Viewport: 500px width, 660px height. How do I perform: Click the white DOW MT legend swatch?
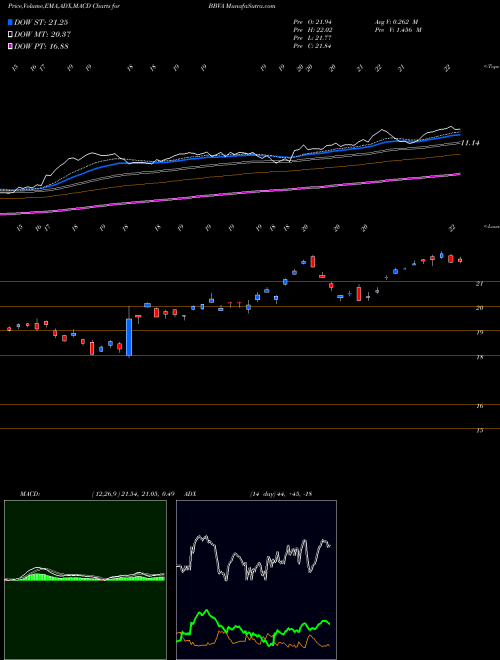(11, 35)
